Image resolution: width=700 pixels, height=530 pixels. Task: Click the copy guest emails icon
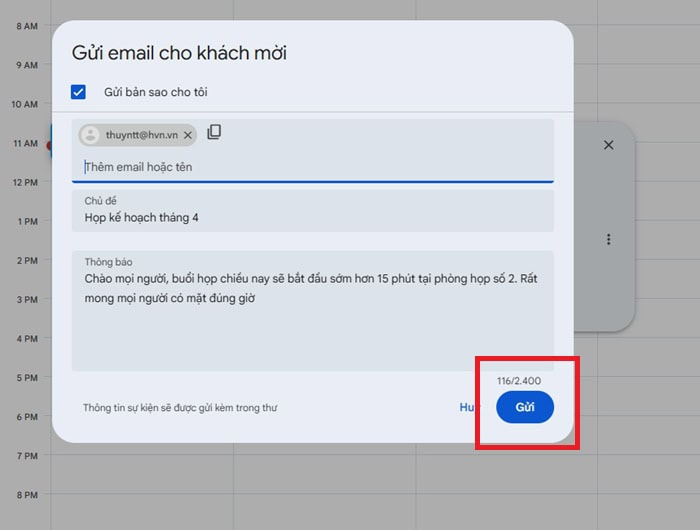pyautogui.click(x=214, y=133)
